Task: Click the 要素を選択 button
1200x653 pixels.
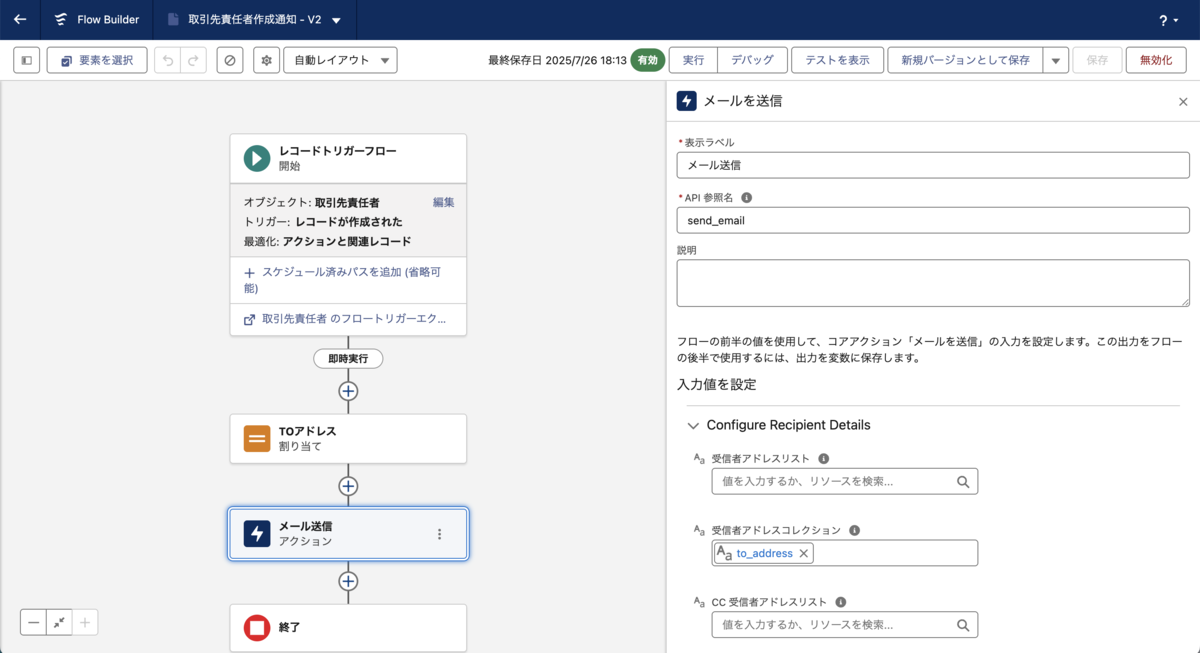Action: tap(97, 60)
